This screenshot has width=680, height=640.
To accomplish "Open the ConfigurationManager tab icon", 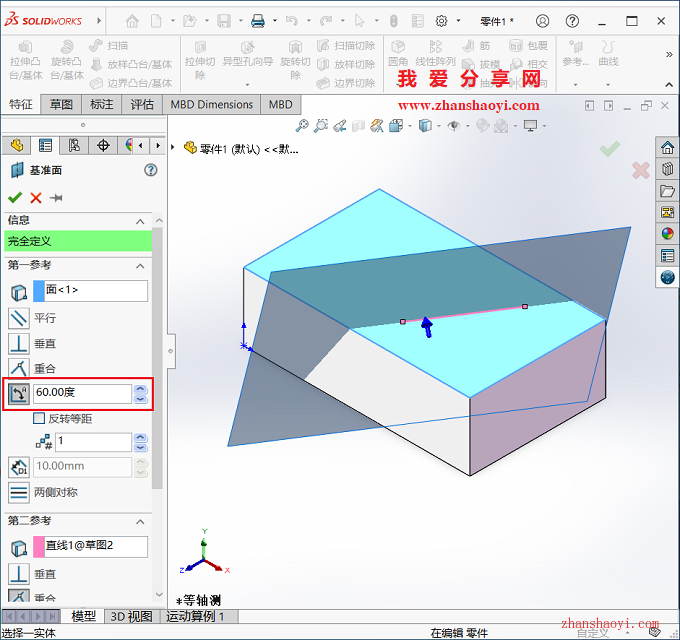I will point(74,145).
